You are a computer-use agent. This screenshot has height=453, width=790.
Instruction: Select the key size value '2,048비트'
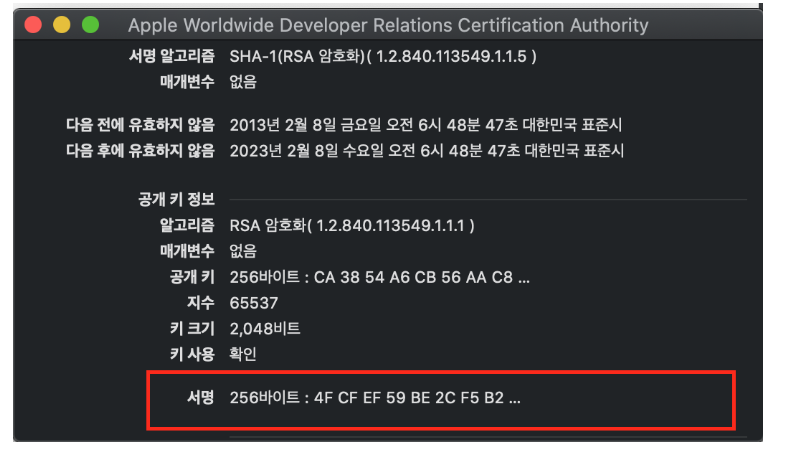(265, 329)
